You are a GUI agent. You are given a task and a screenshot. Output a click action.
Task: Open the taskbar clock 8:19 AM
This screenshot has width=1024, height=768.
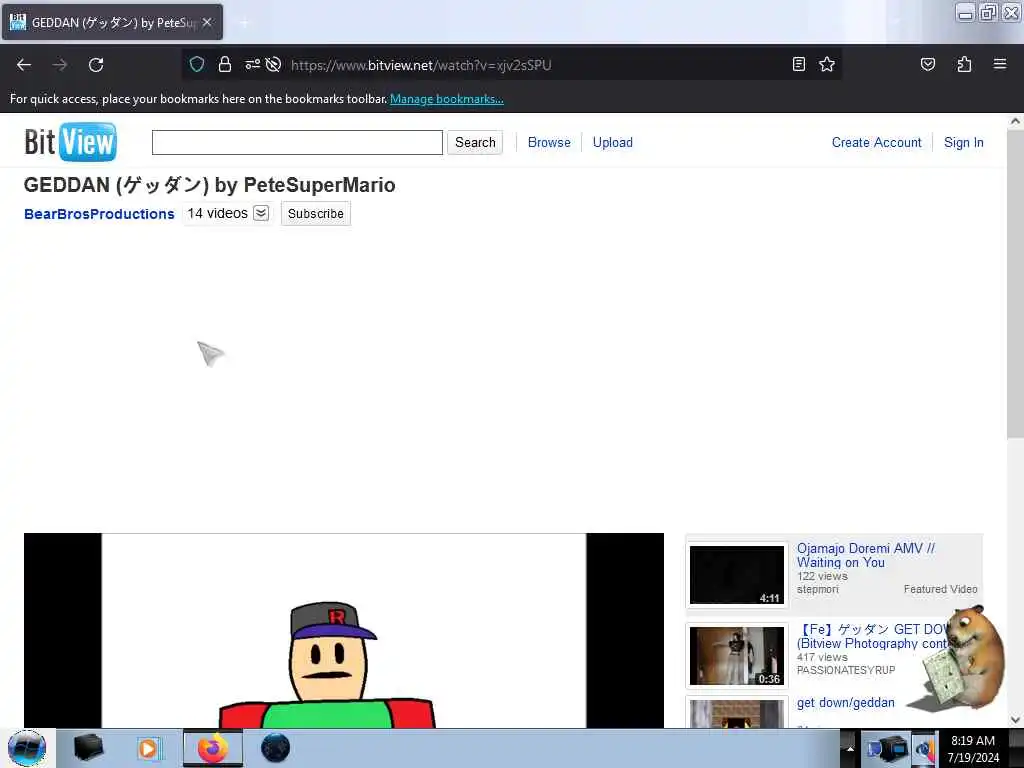coord(973,749)
